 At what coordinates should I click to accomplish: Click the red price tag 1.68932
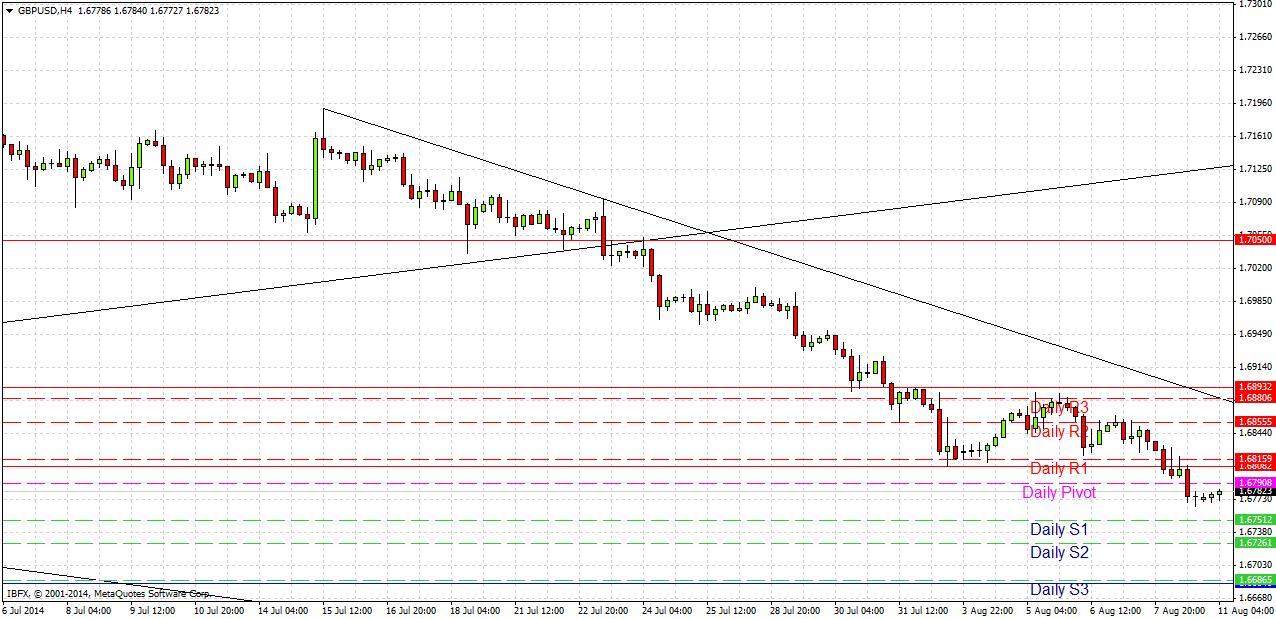click(x=1252, y=388)
